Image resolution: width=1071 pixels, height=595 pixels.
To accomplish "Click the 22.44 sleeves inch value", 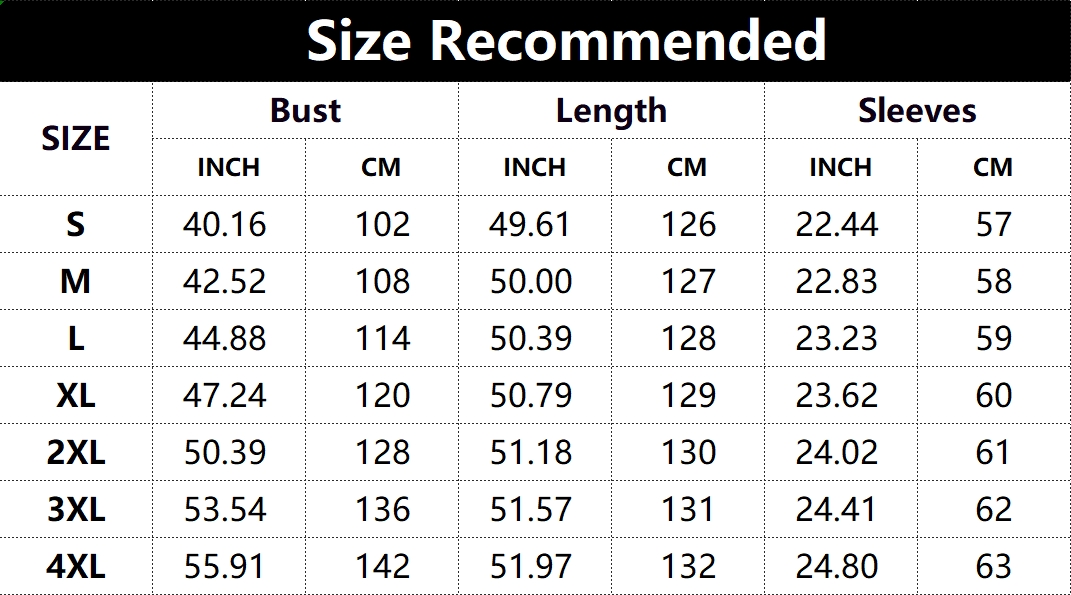I will click(x=837, y=224).
